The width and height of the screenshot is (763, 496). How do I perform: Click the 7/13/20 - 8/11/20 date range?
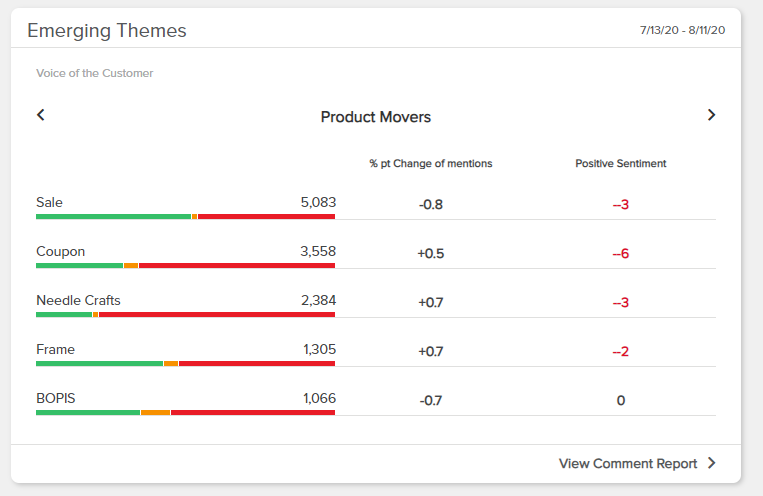[682, 30]
